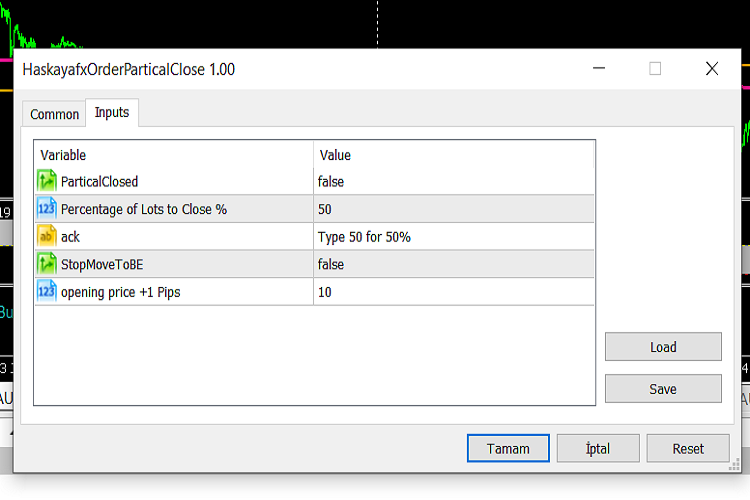Click the ParticalClosed boolean variable icon
This screenshot has height=500, width=750.
pos(46,181)
